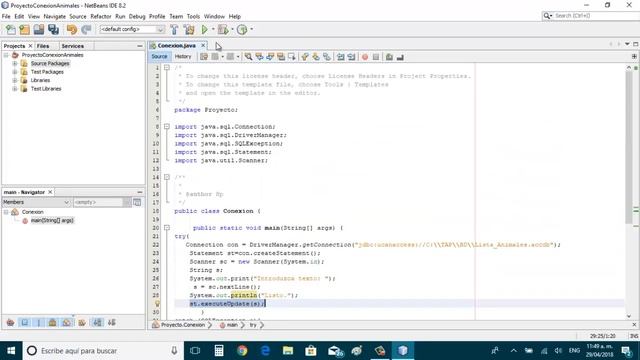Toggle Show Fields filter in Navigator
The width and height of the screenshot is (640, 360).
[x=25, y=322]
